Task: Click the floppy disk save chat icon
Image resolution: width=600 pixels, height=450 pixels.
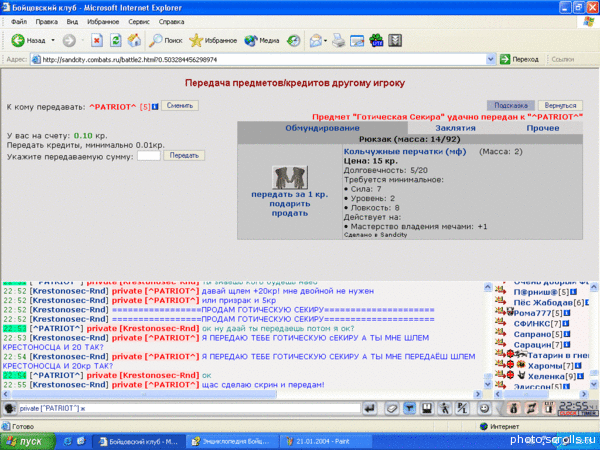Action: (427, 409)
